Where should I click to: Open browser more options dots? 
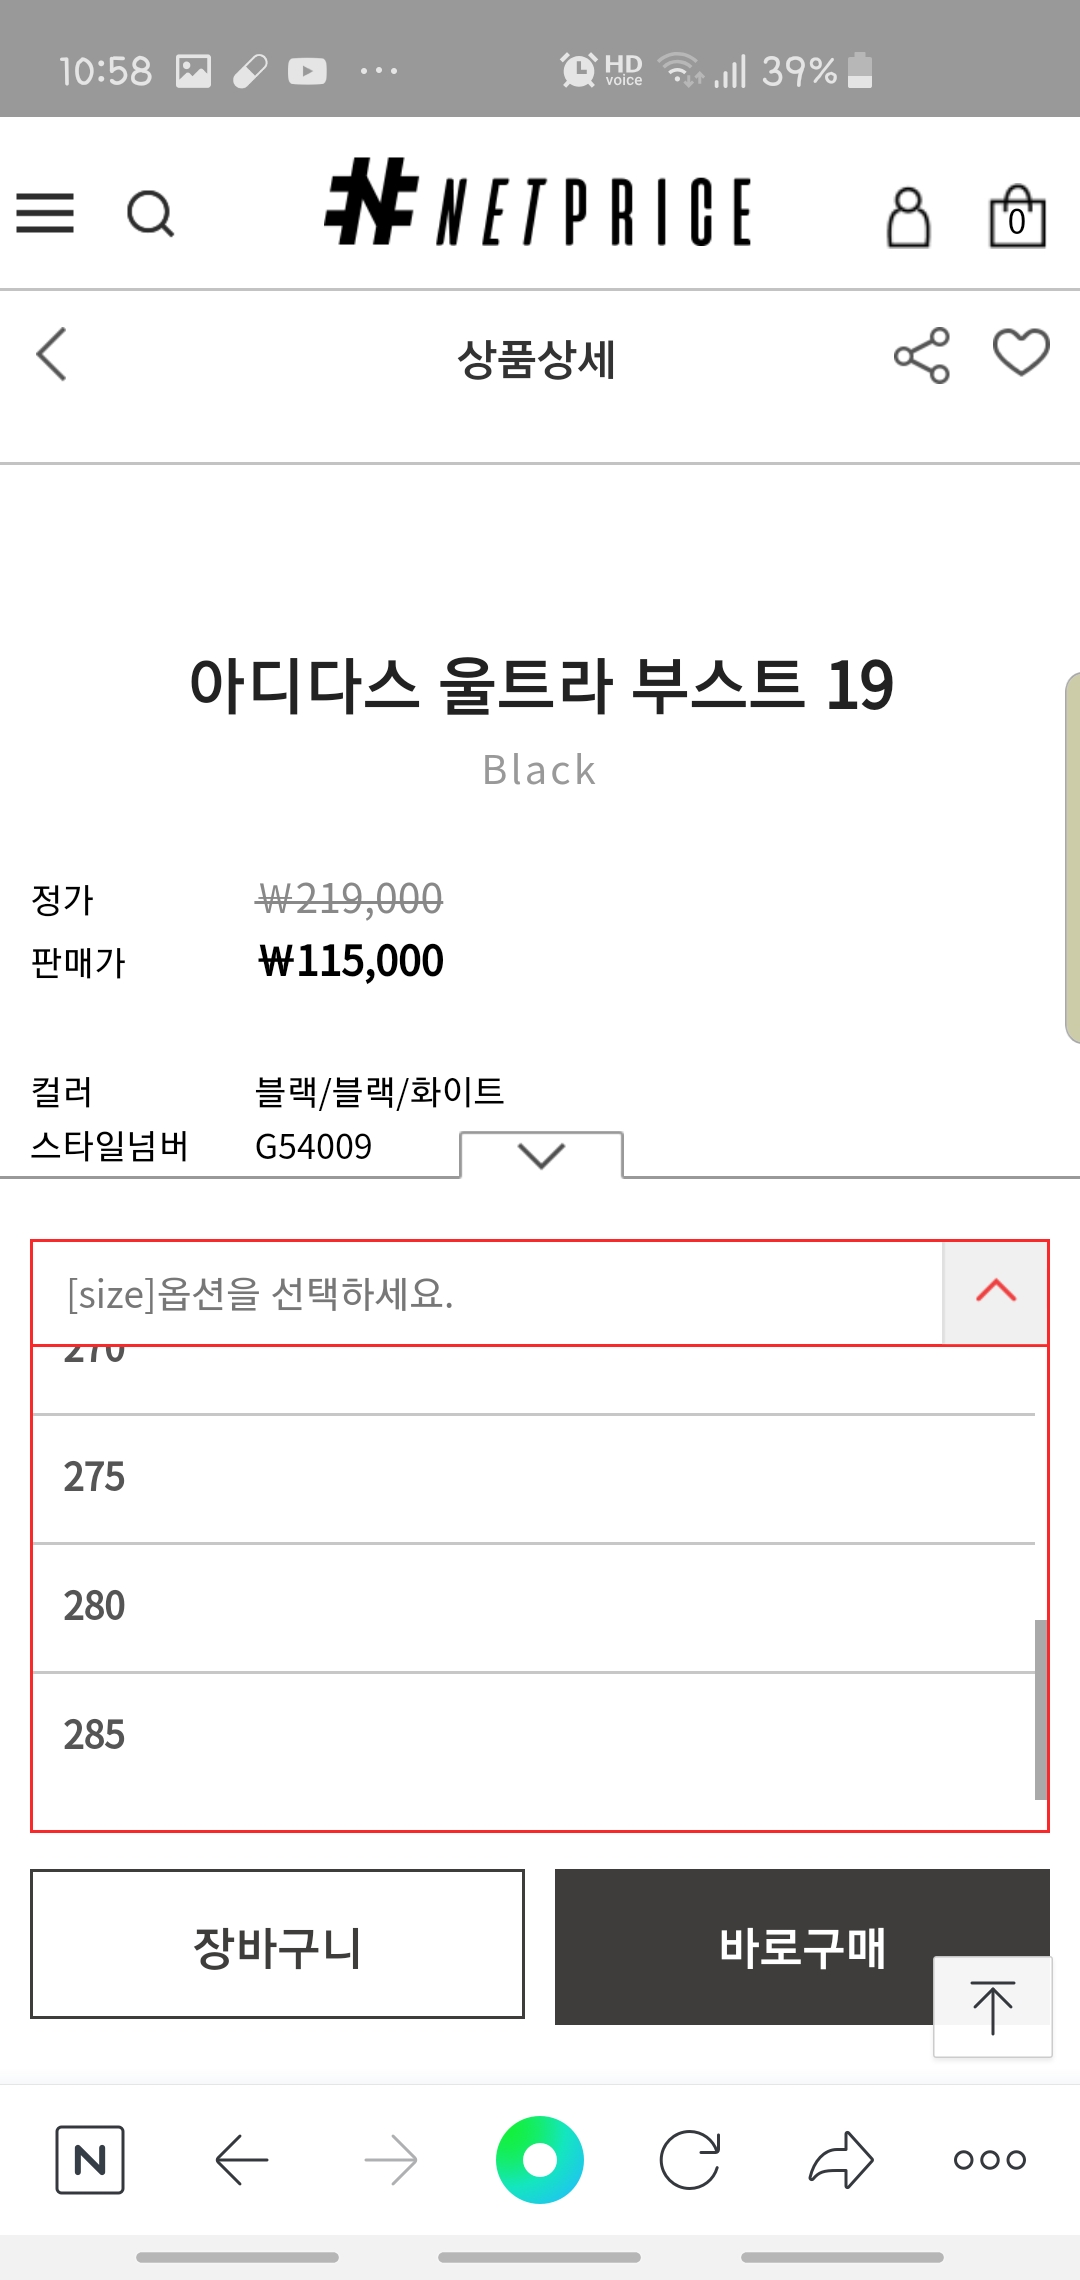[990, 2160]
